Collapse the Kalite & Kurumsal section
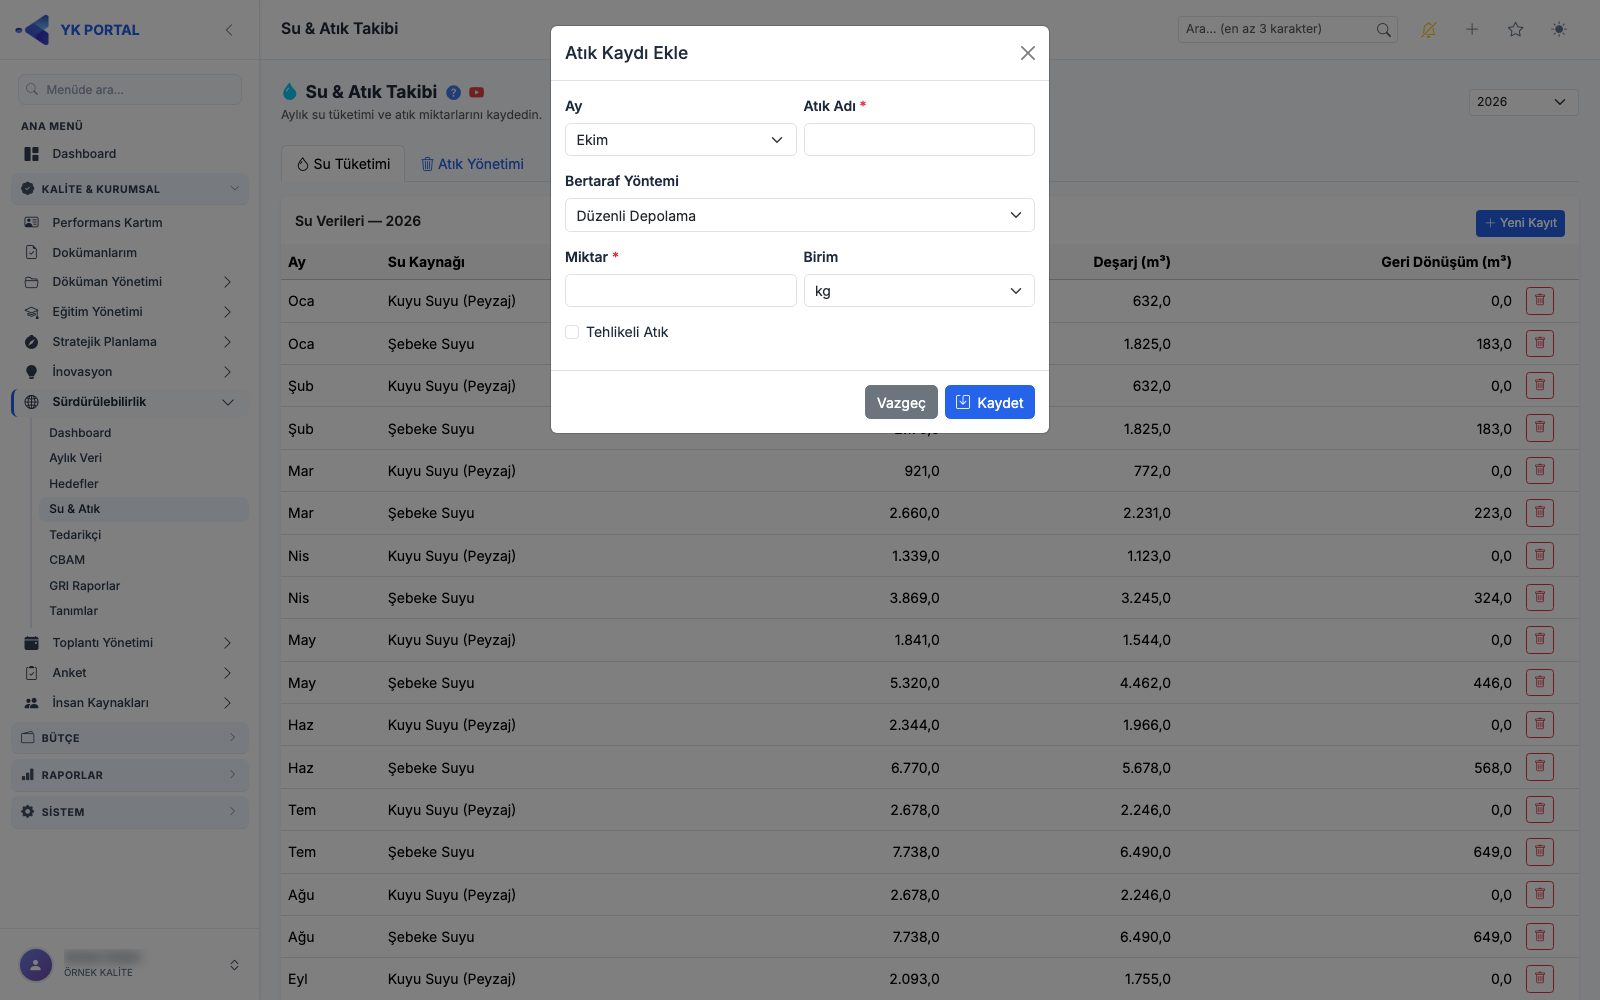Screen dimensions: 1600x1000 coord(130,189)
